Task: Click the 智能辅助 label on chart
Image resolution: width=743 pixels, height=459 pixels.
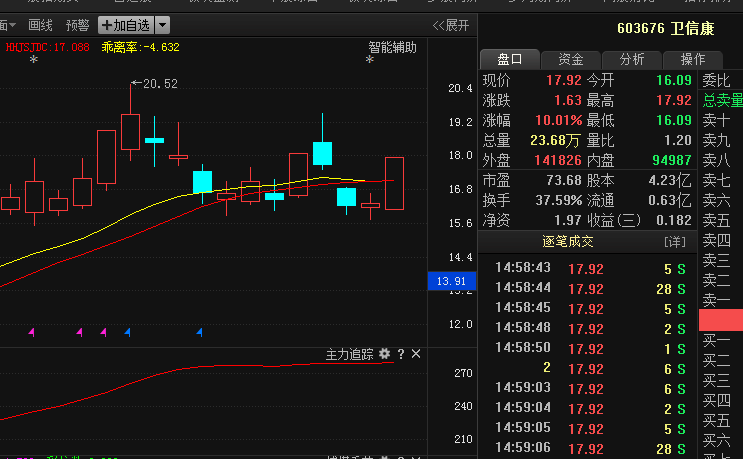Action: pos(392,47)
